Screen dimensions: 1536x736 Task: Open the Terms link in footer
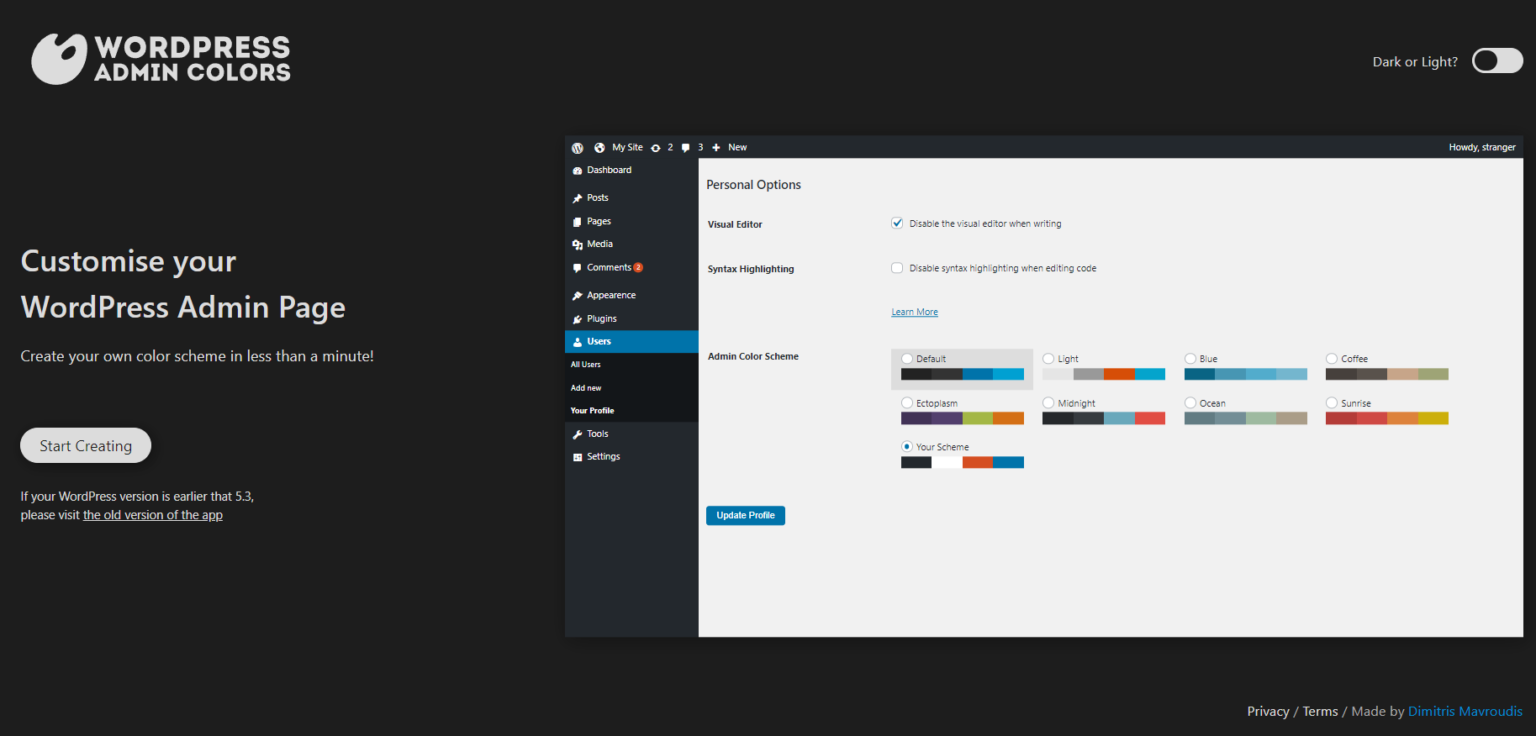tap(1320, 711)
